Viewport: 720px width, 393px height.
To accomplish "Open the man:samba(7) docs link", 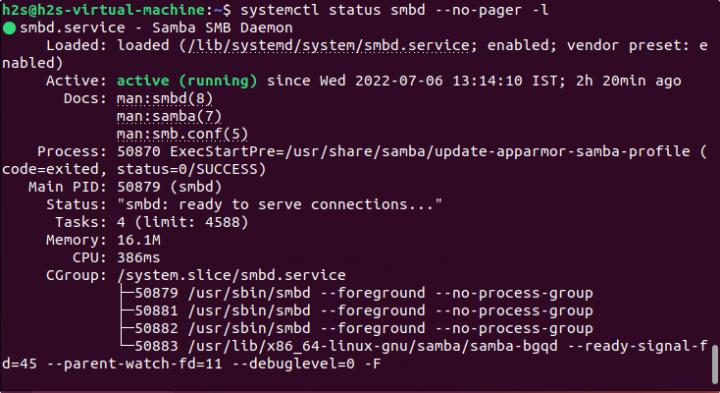I will point(169,116).
